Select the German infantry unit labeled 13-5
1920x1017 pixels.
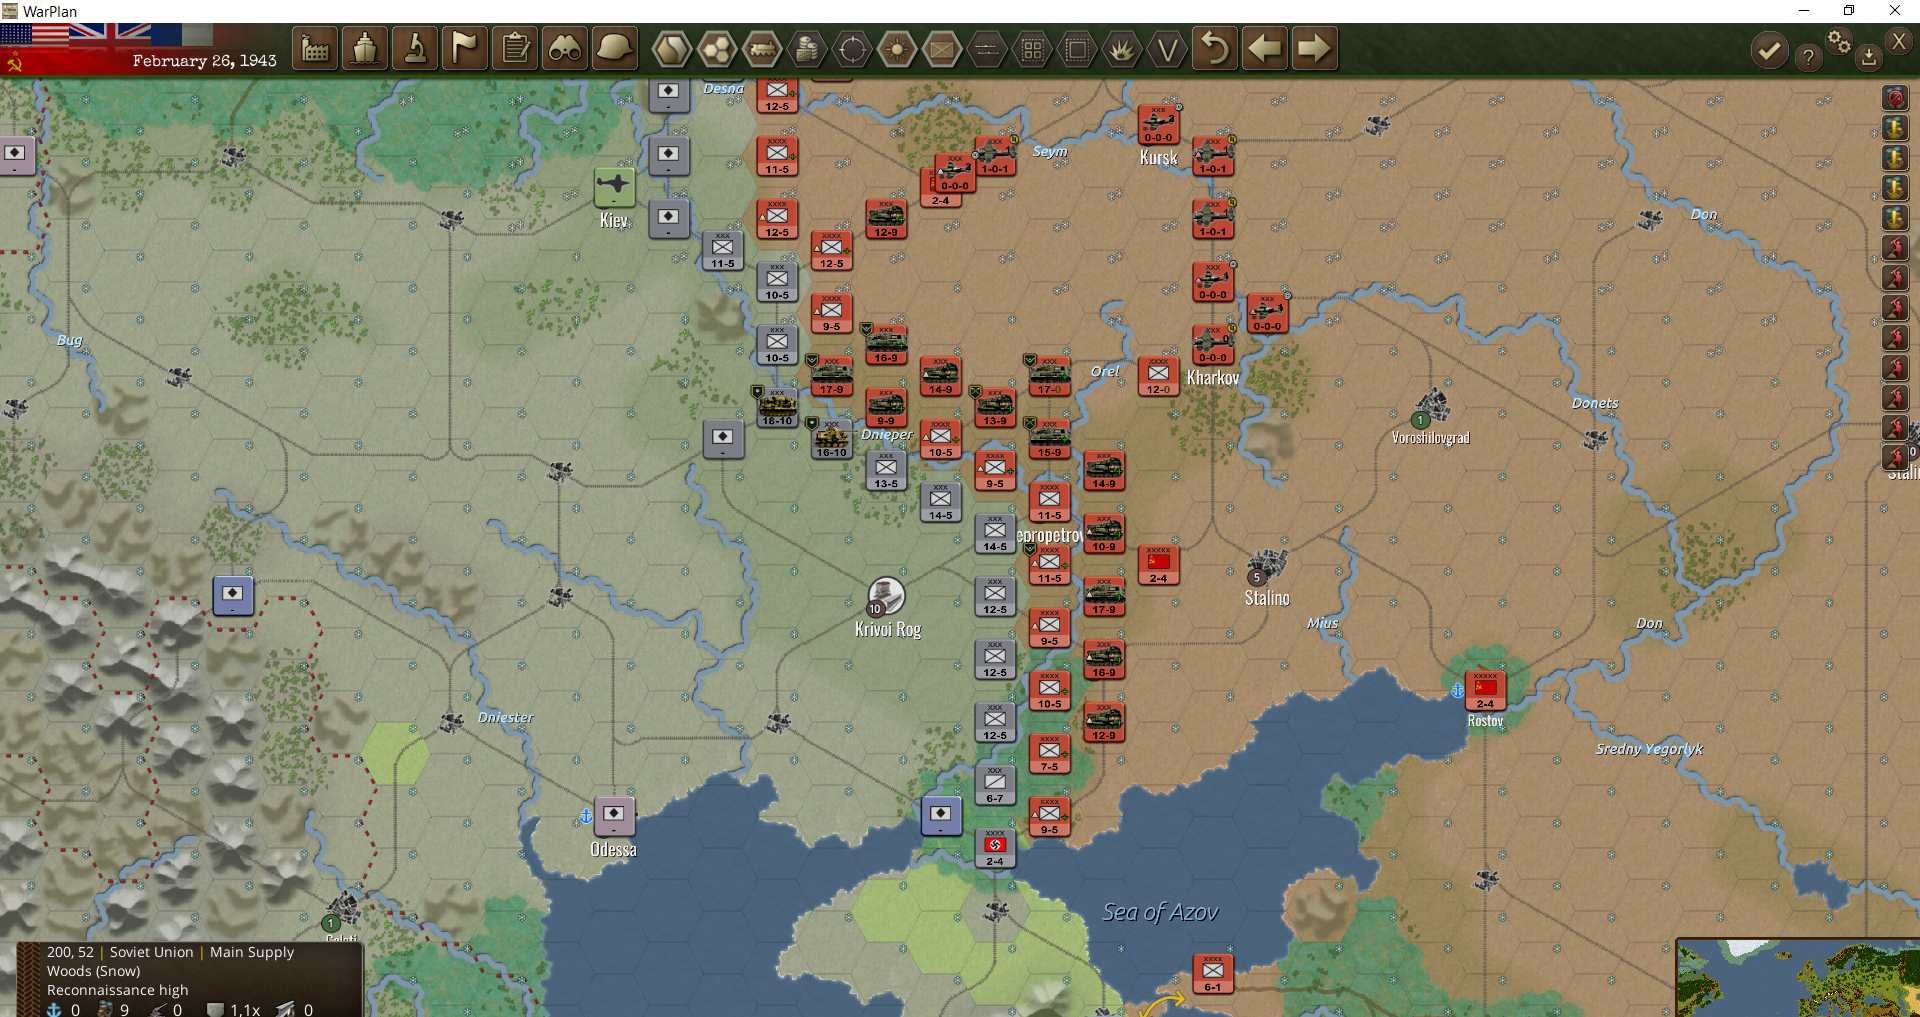pos(886,470)
